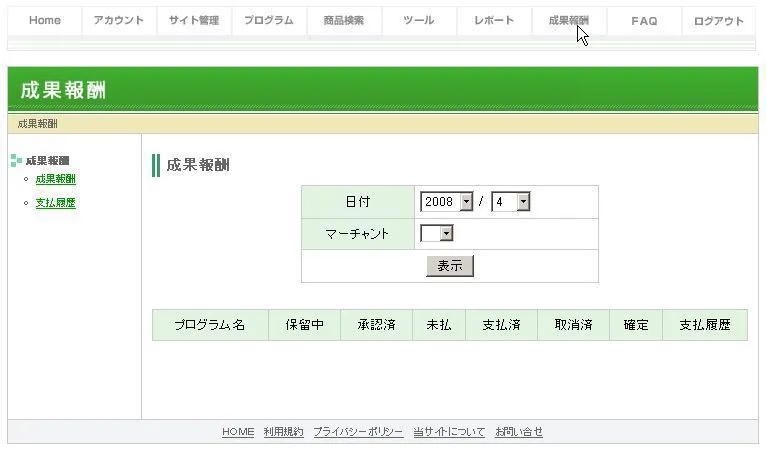This screenshot has height=456, width=766.
Task: Click the ログアウト tab to log out
Action: [719, 21]
